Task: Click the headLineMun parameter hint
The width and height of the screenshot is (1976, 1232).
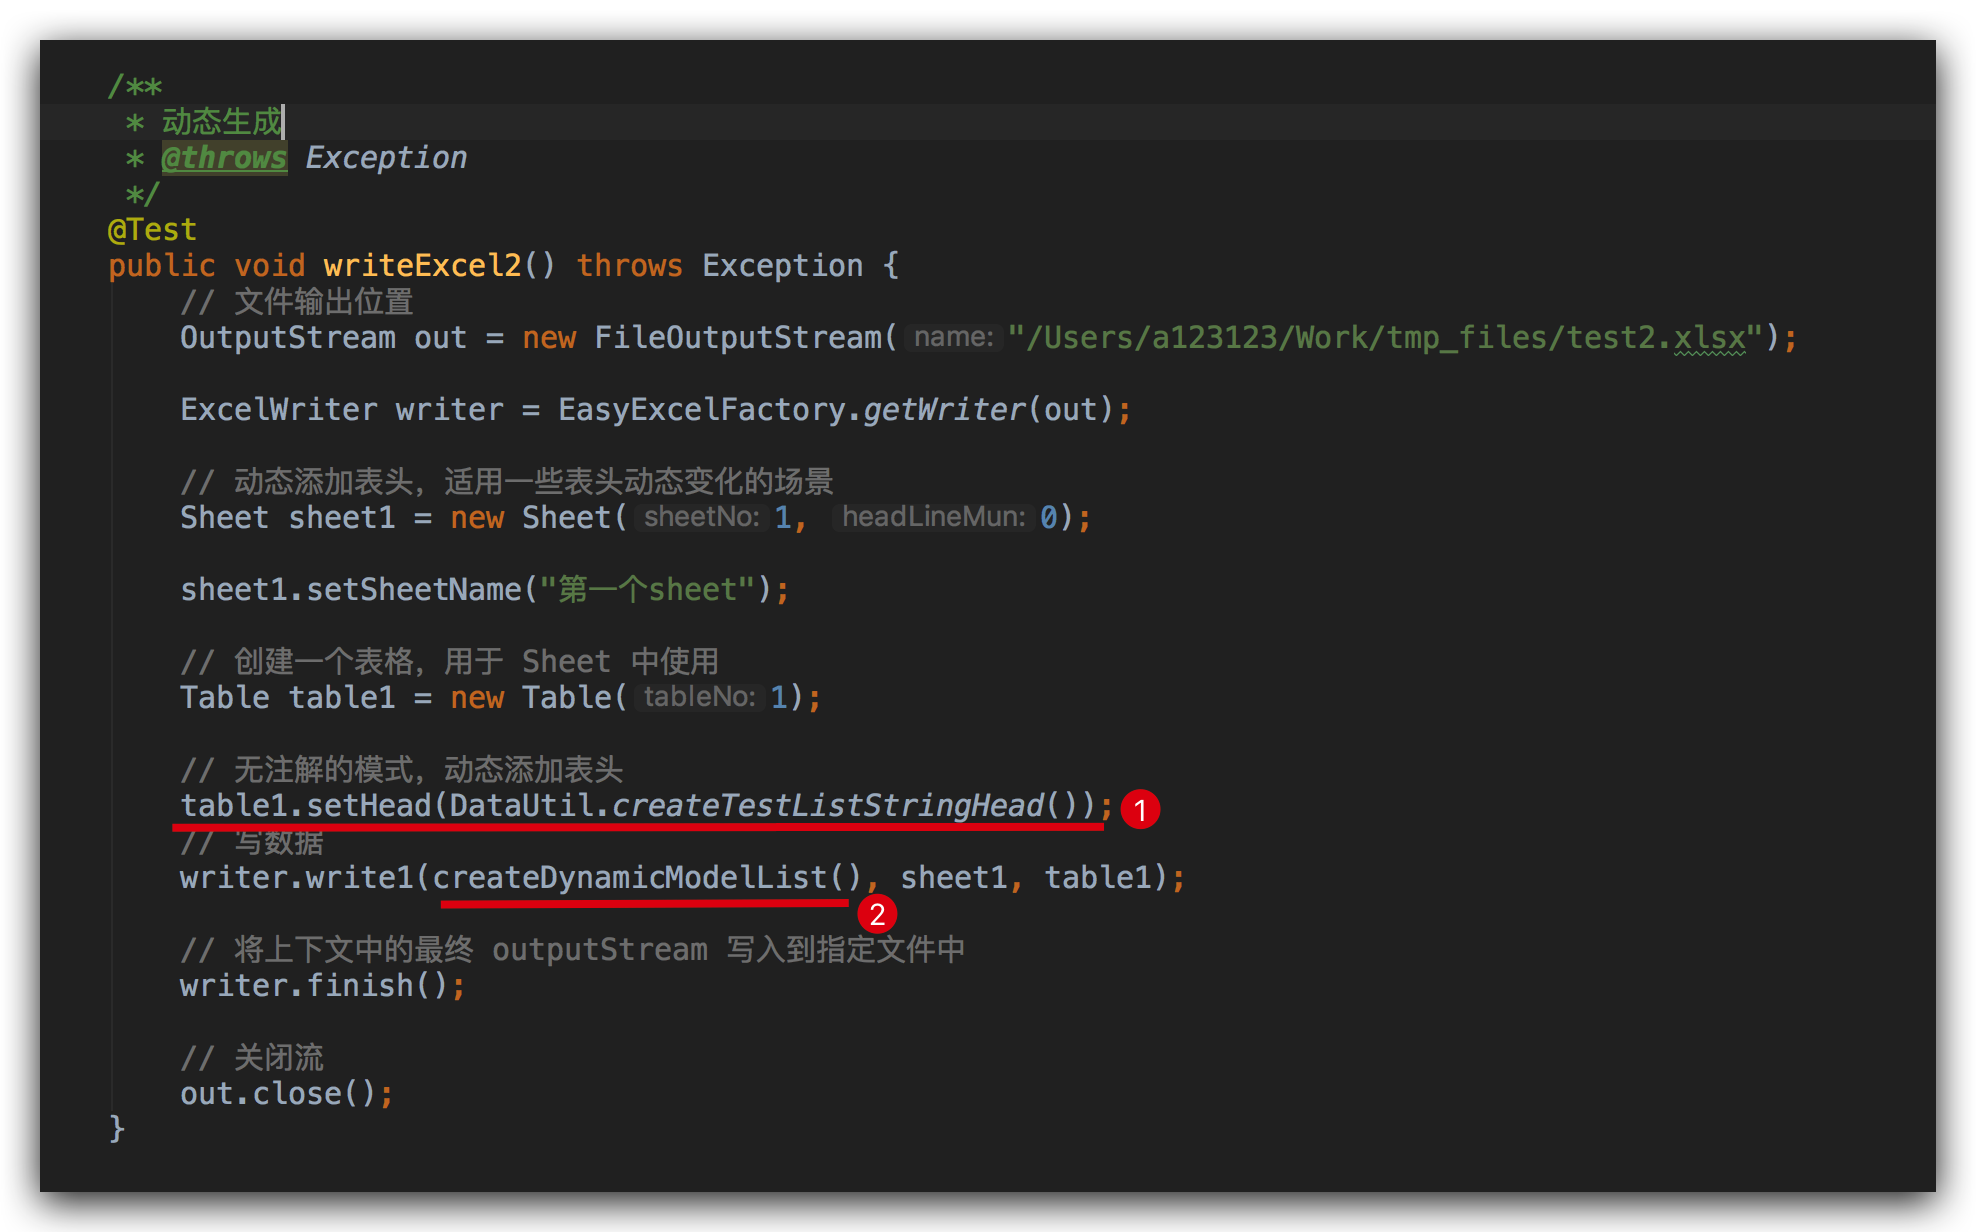Action: 933,517
